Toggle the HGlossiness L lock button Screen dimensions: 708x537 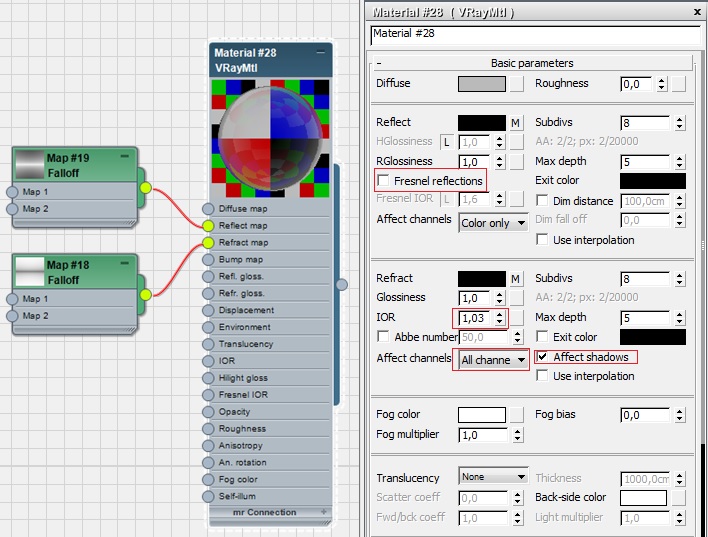[x=447, y=142]
